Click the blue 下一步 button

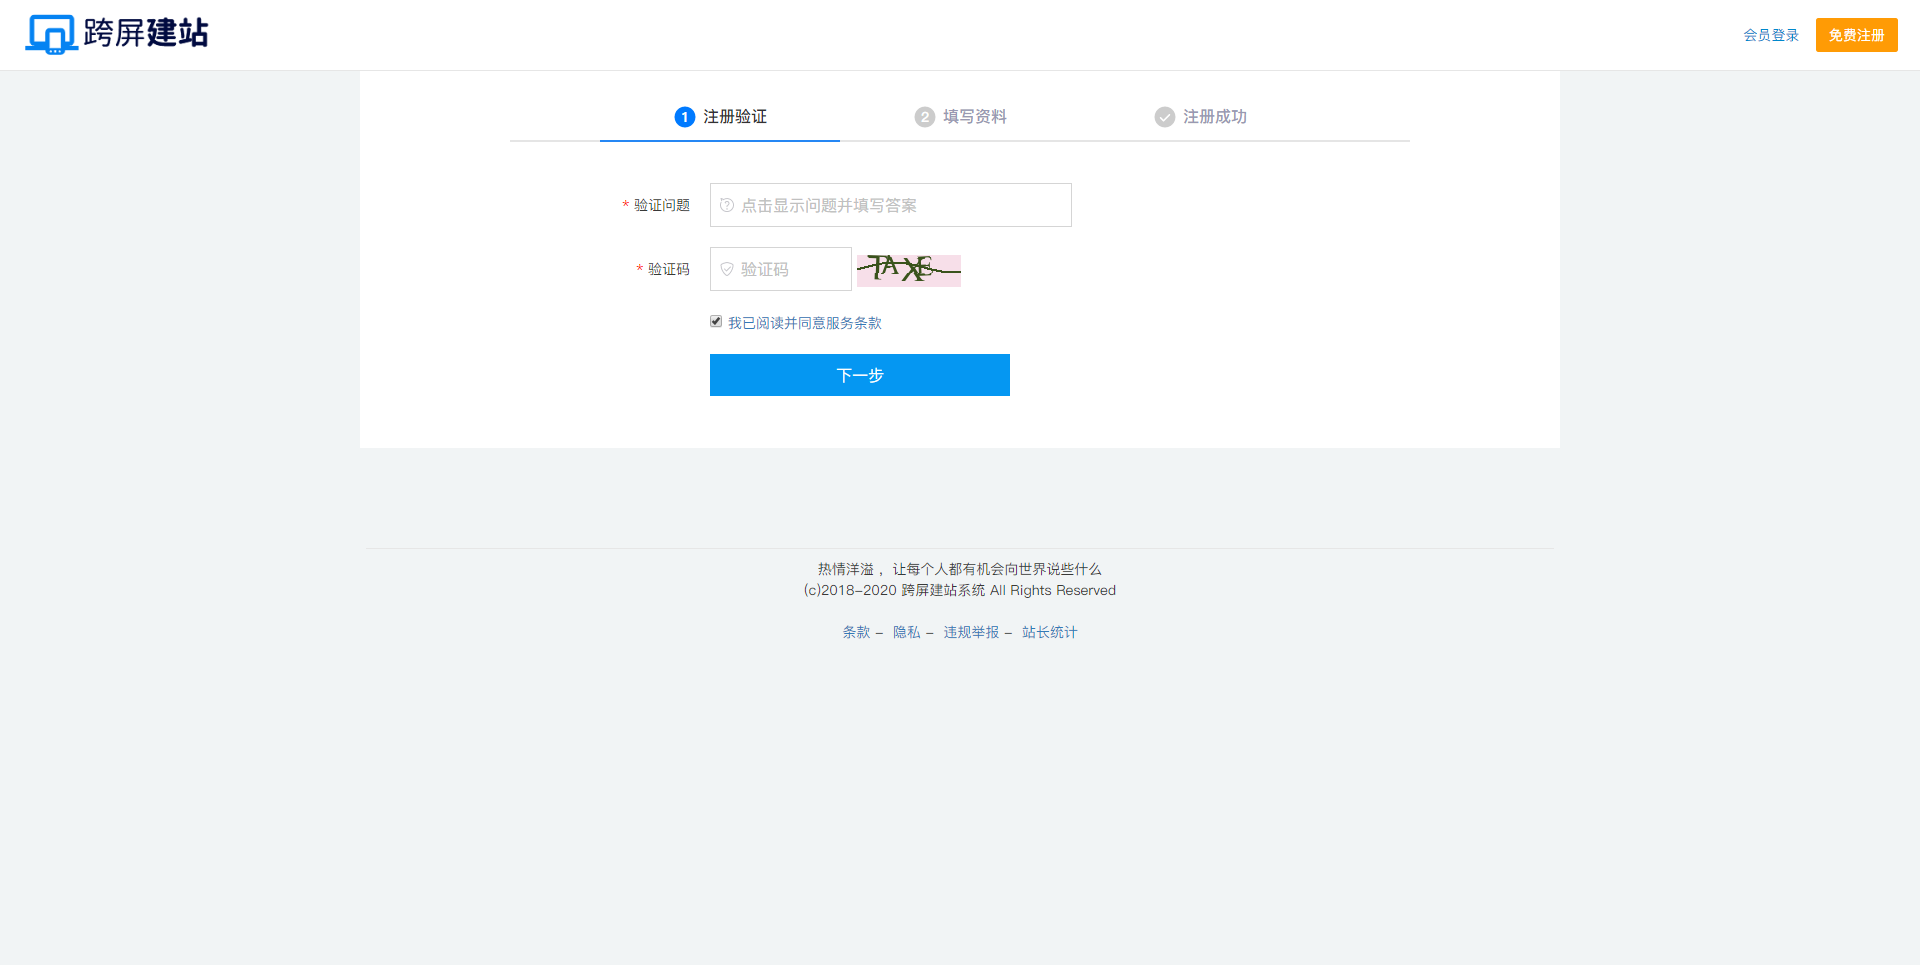pyautogui.click(x=860, y=375)
